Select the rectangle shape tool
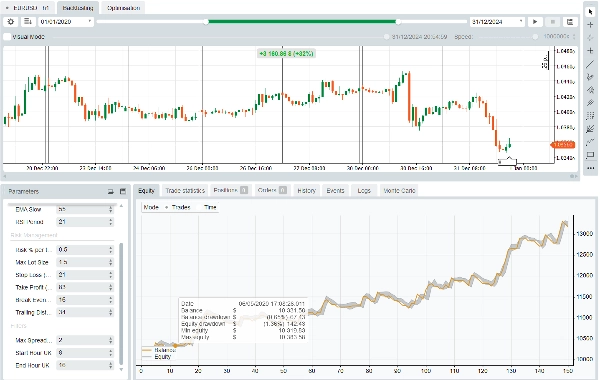Image resolution: width=600 pixels, height=380 pixels. click(x=590, y=155)
